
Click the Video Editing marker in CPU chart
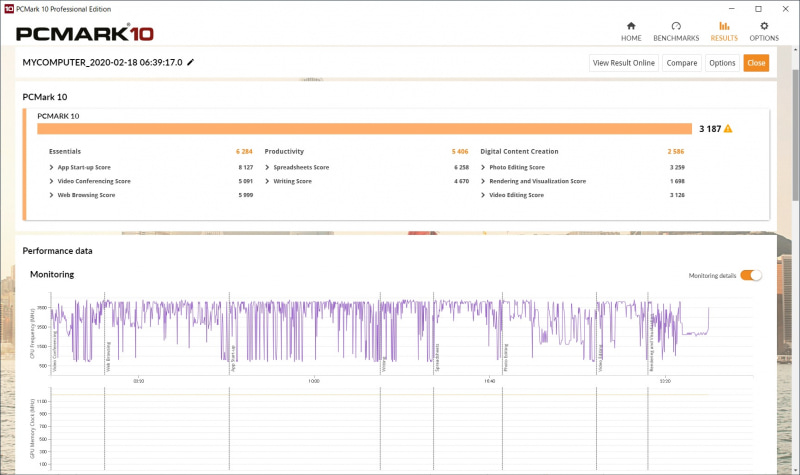coord(601,358)
